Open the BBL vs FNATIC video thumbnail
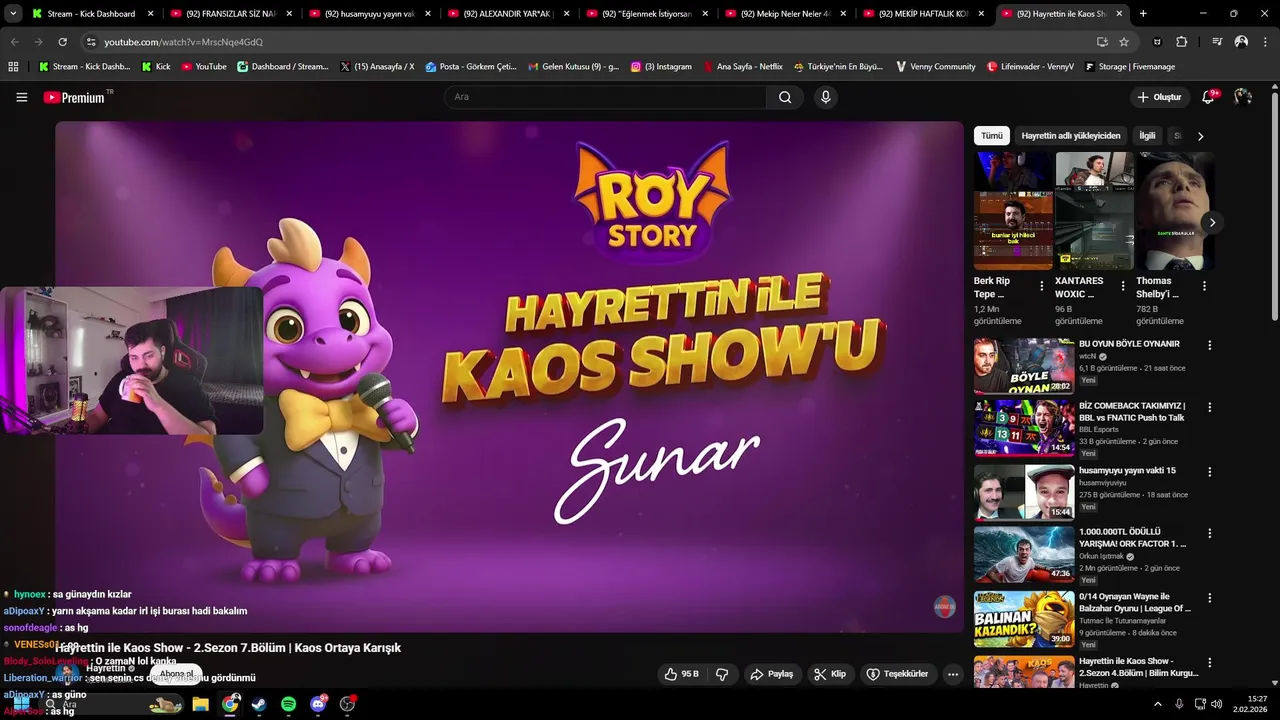Screen dimensions: 1280x720 coord(1024,429)
